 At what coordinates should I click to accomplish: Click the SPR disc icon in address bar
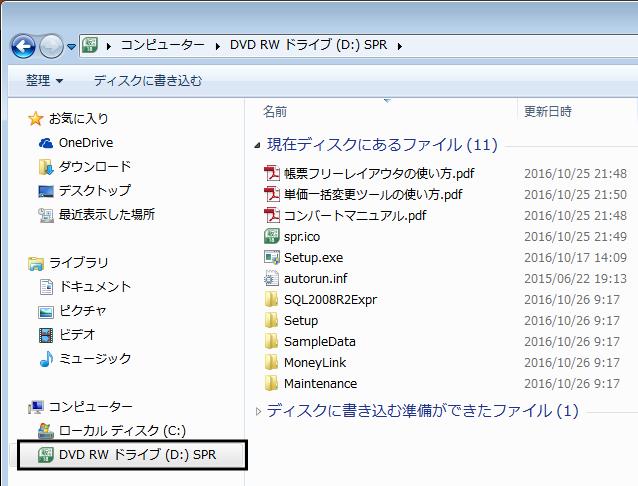pos(90,45)
